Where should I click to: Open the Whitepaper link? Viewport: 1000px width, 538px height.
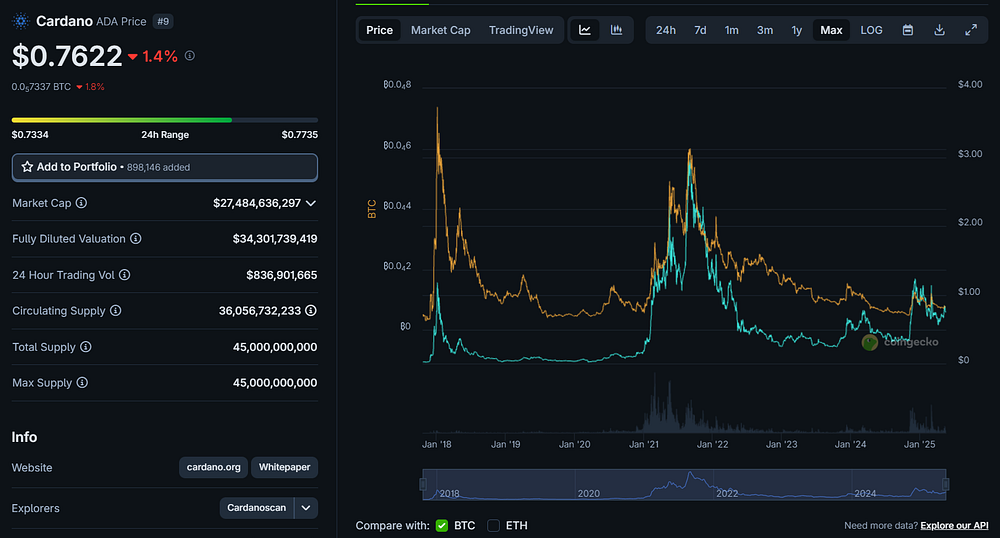[x=284, y=467]
